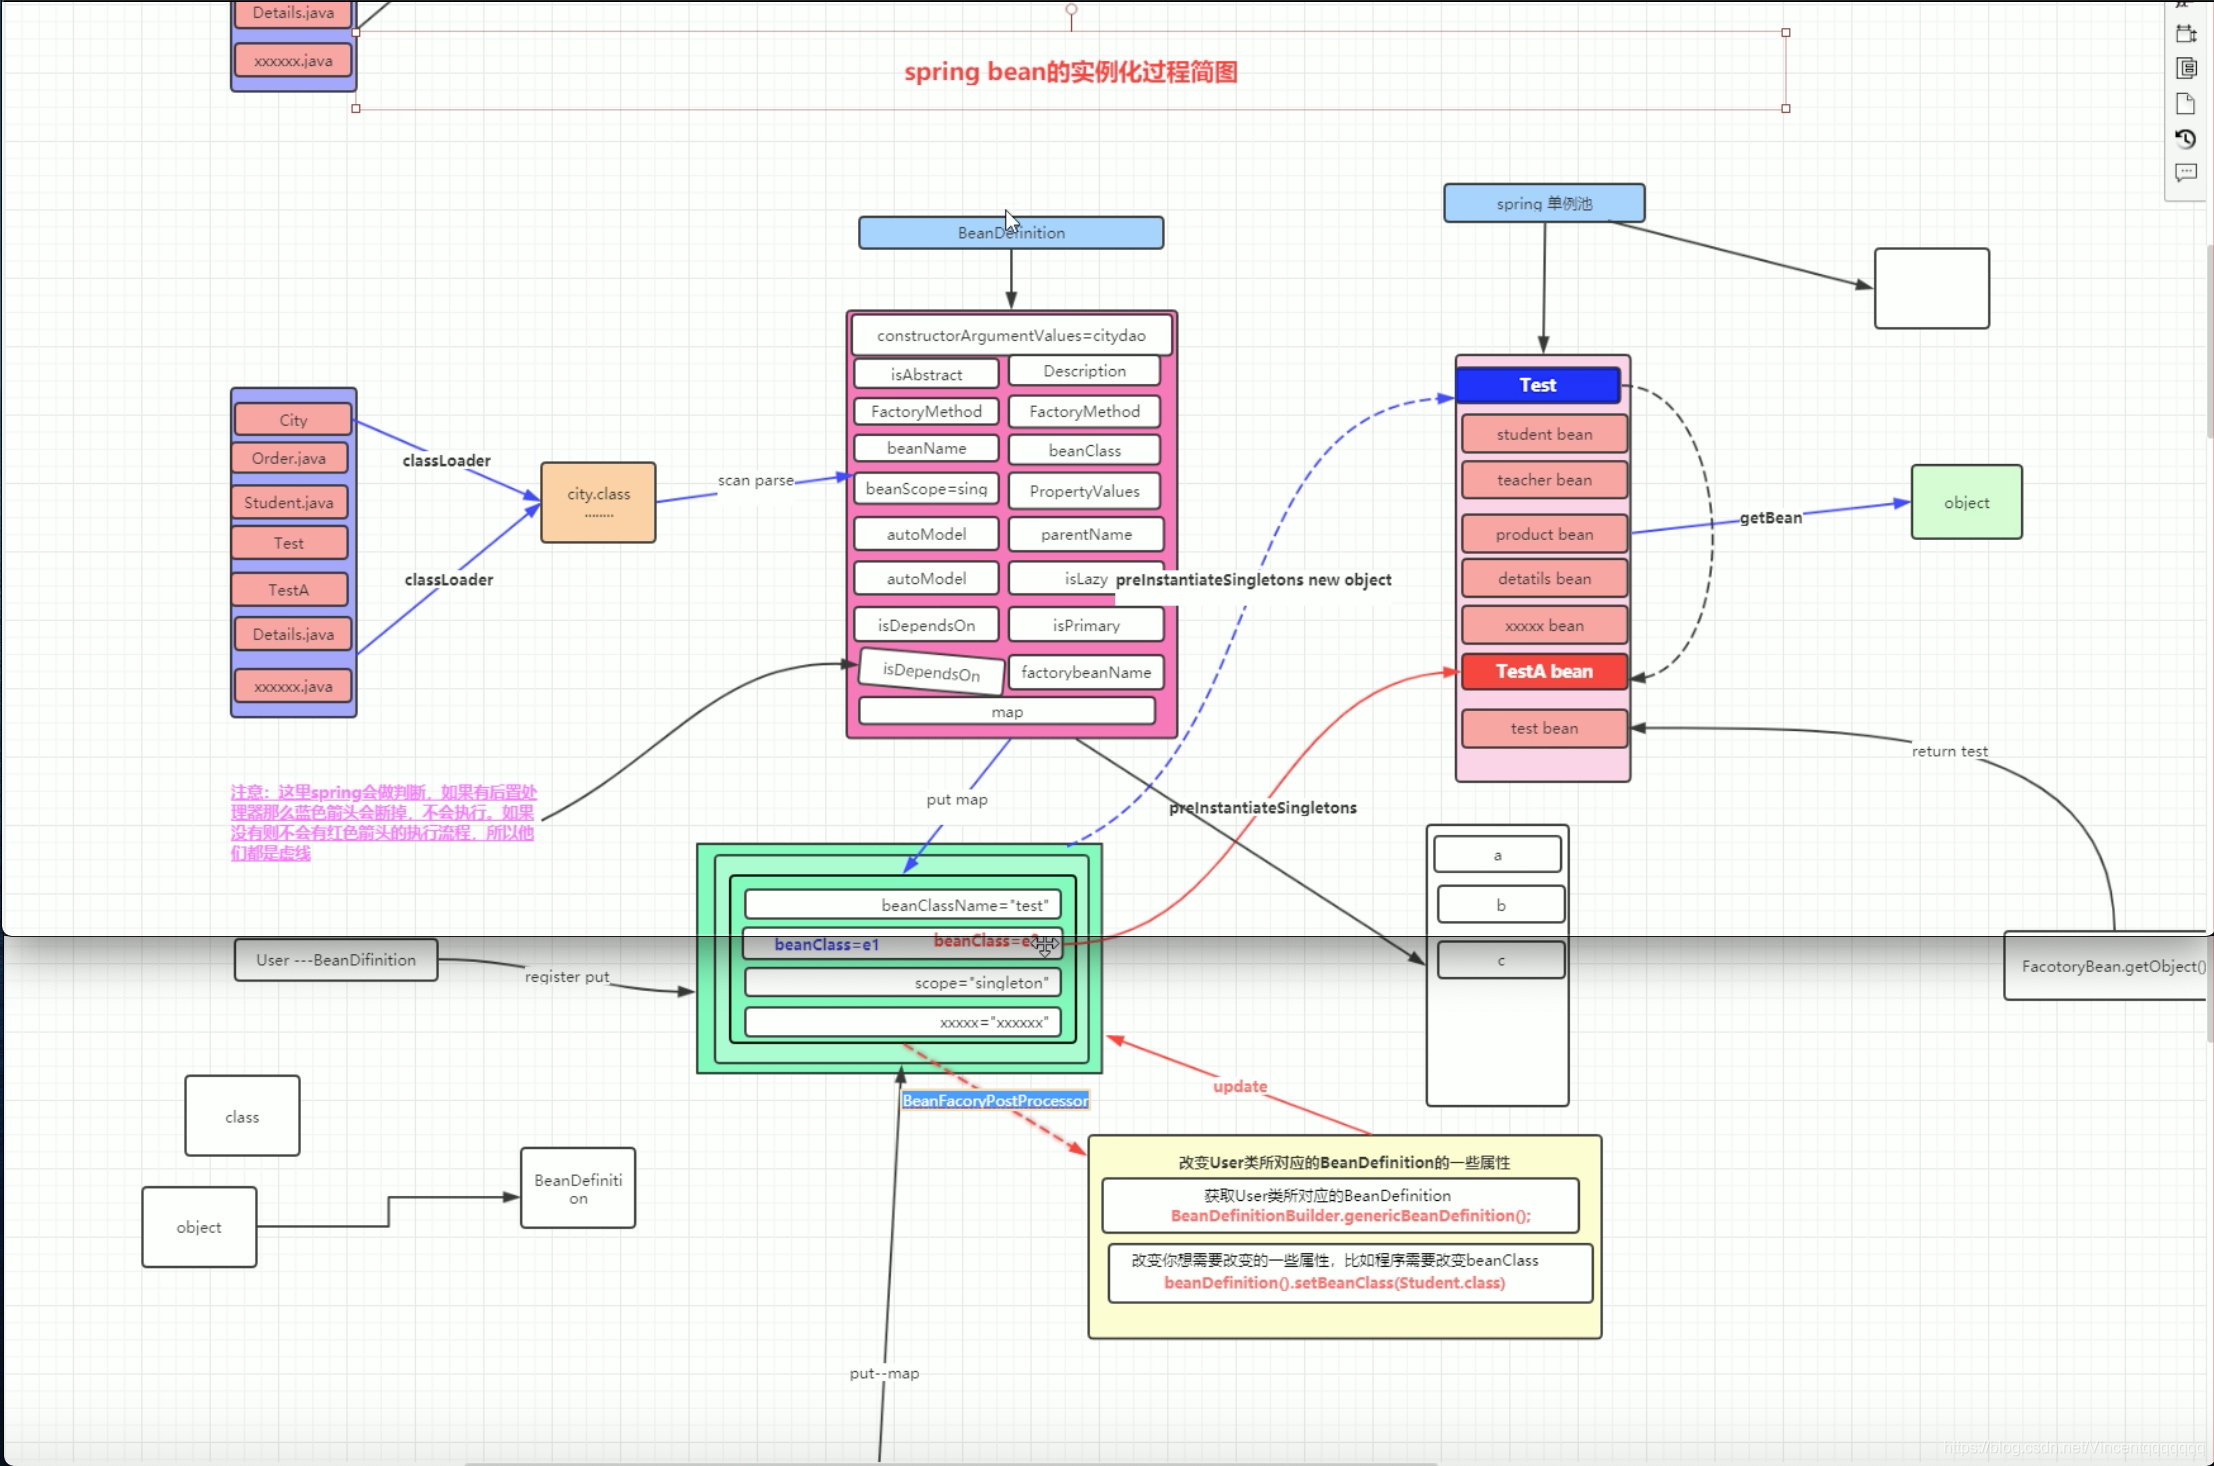Select box 'b' in white container
The image size is (2214, 1466).
coord(1500,904)
